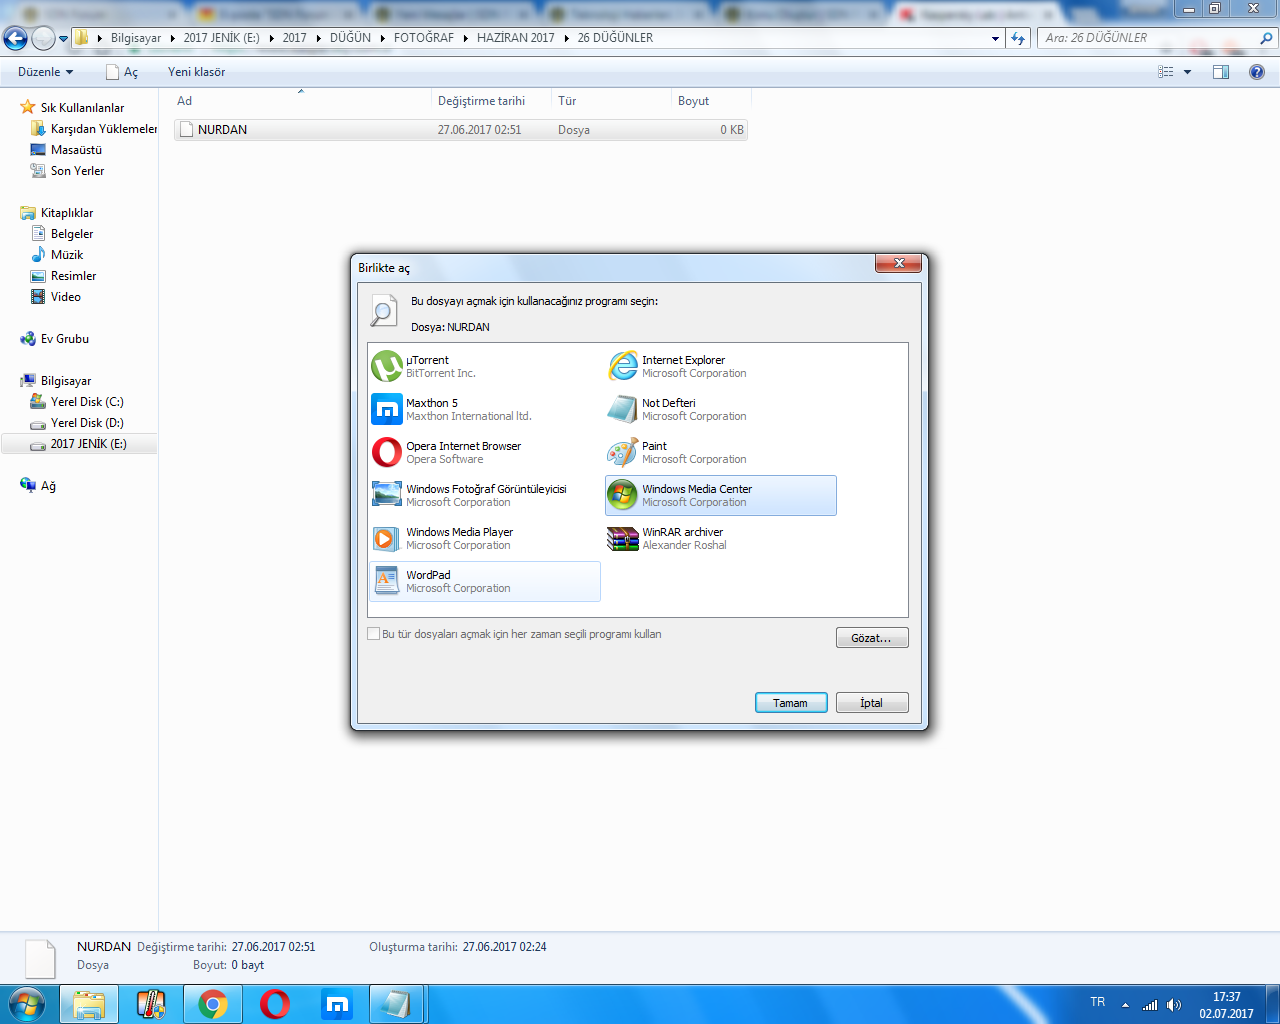Open Google Chrome from the taskbar
1280x1024 pixels.
(x=213, y=1004)
